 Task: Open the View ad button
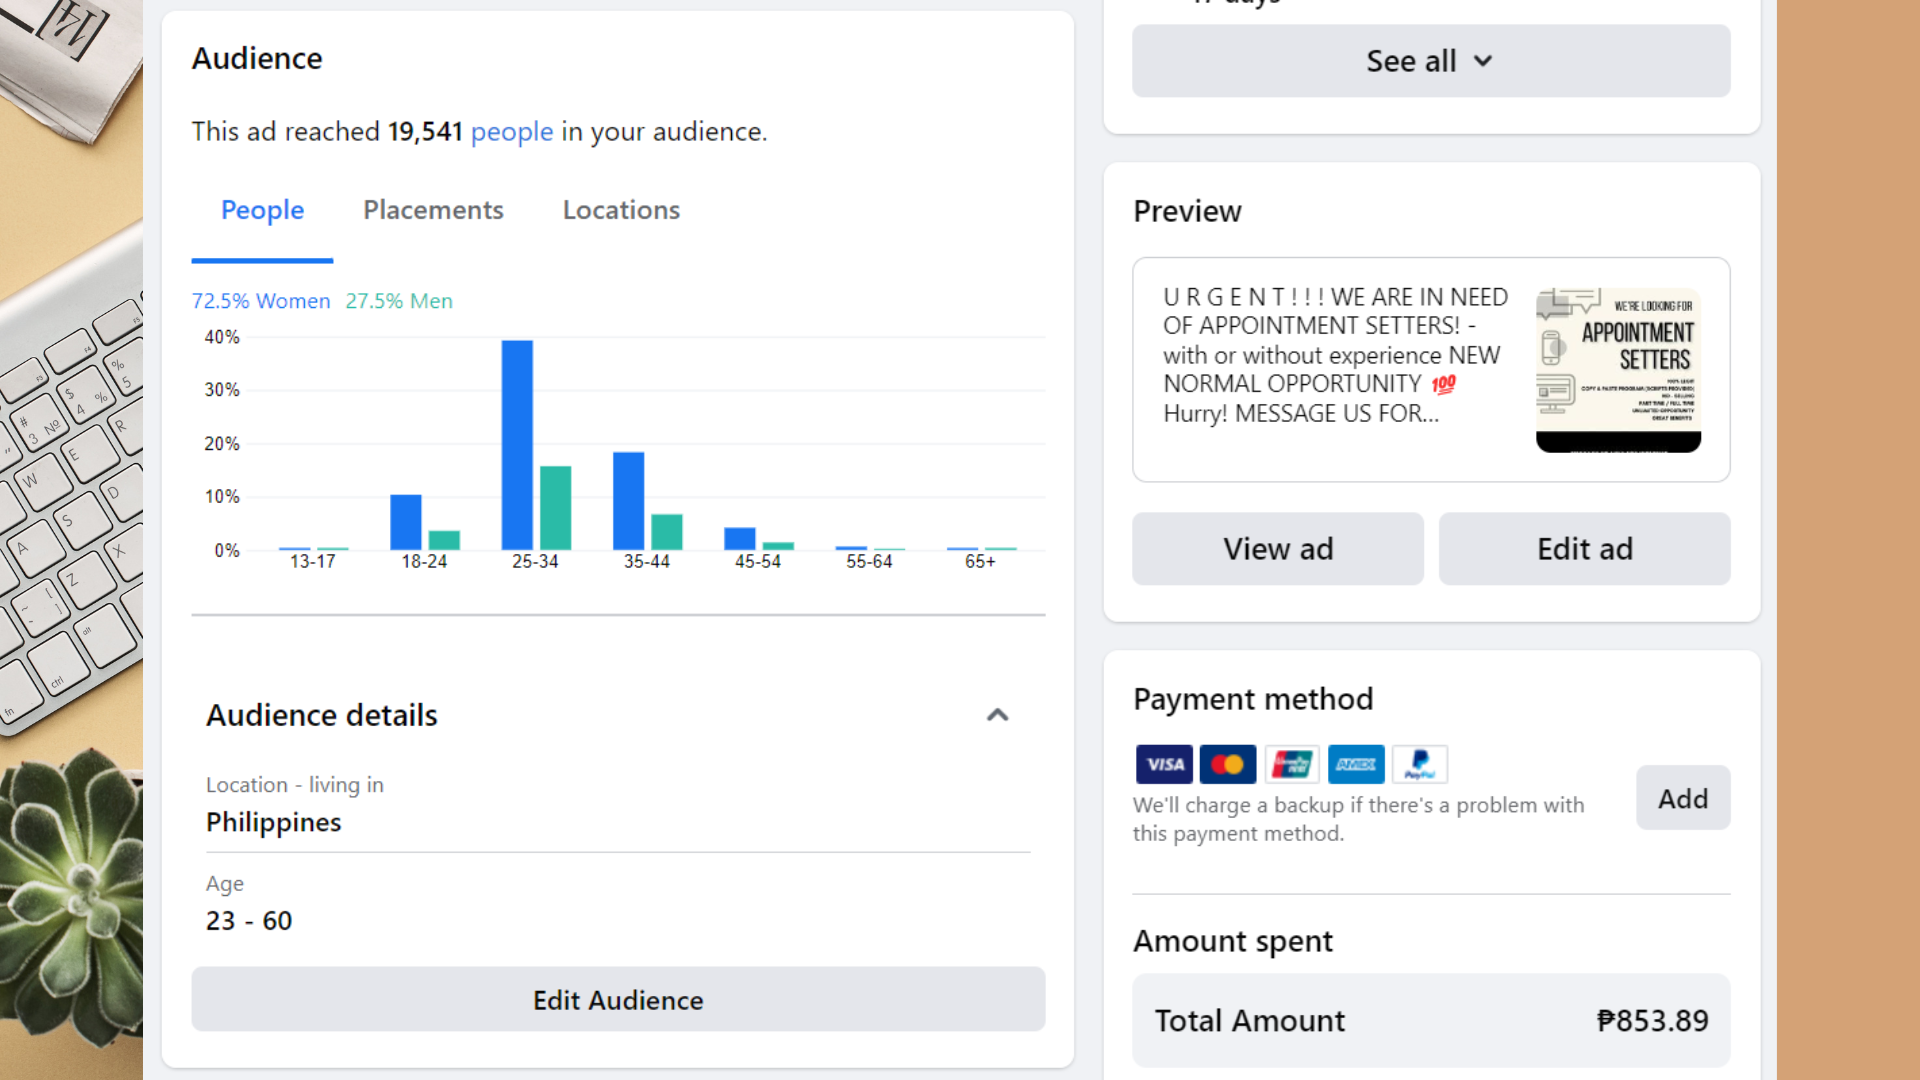point(1277,549)
